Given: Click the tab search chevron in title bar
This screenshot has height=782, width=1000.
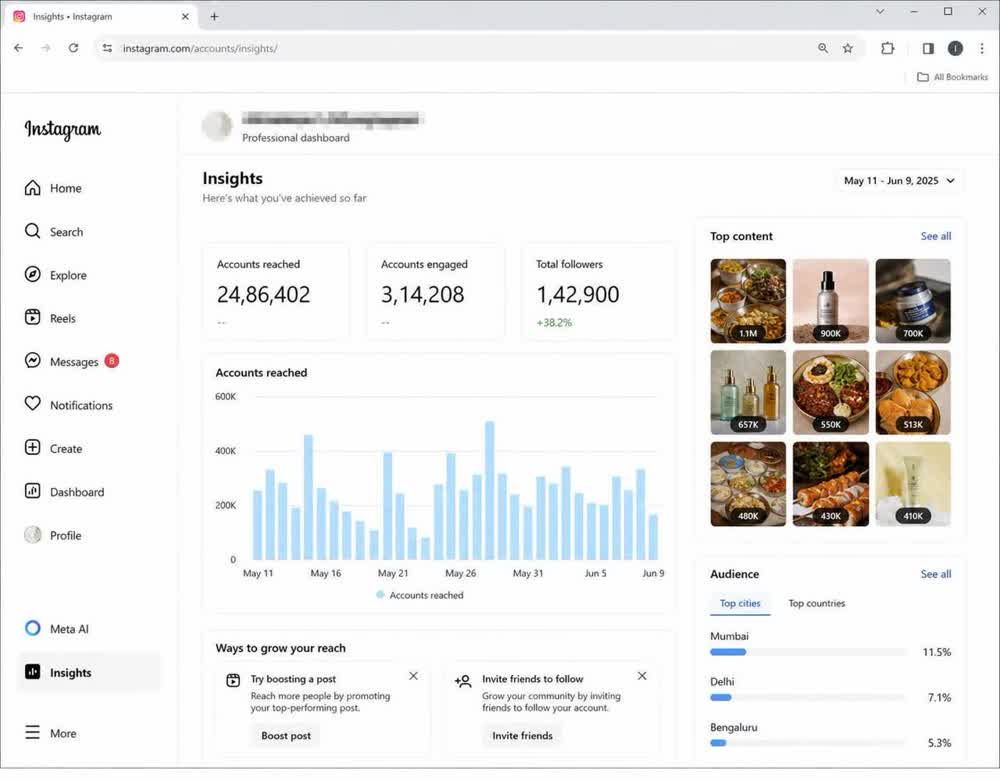Looking at the screenshot, I should (x=880, y=11).
